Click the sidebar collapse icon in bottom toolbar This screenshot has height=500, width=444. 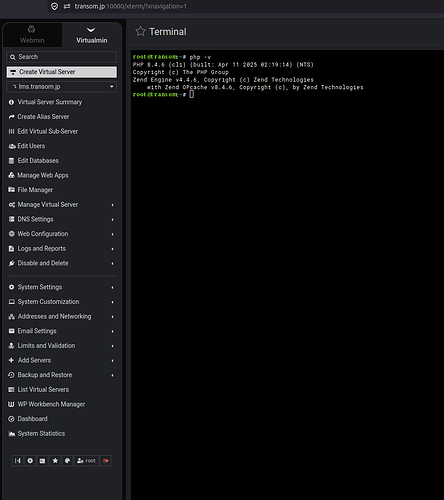point(17,461)
